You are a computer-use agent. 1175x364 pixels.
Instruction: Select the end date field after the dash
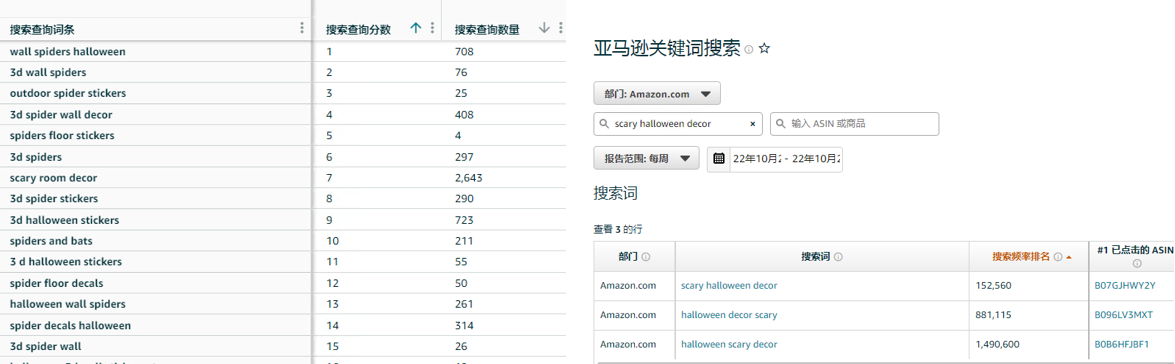816,159
